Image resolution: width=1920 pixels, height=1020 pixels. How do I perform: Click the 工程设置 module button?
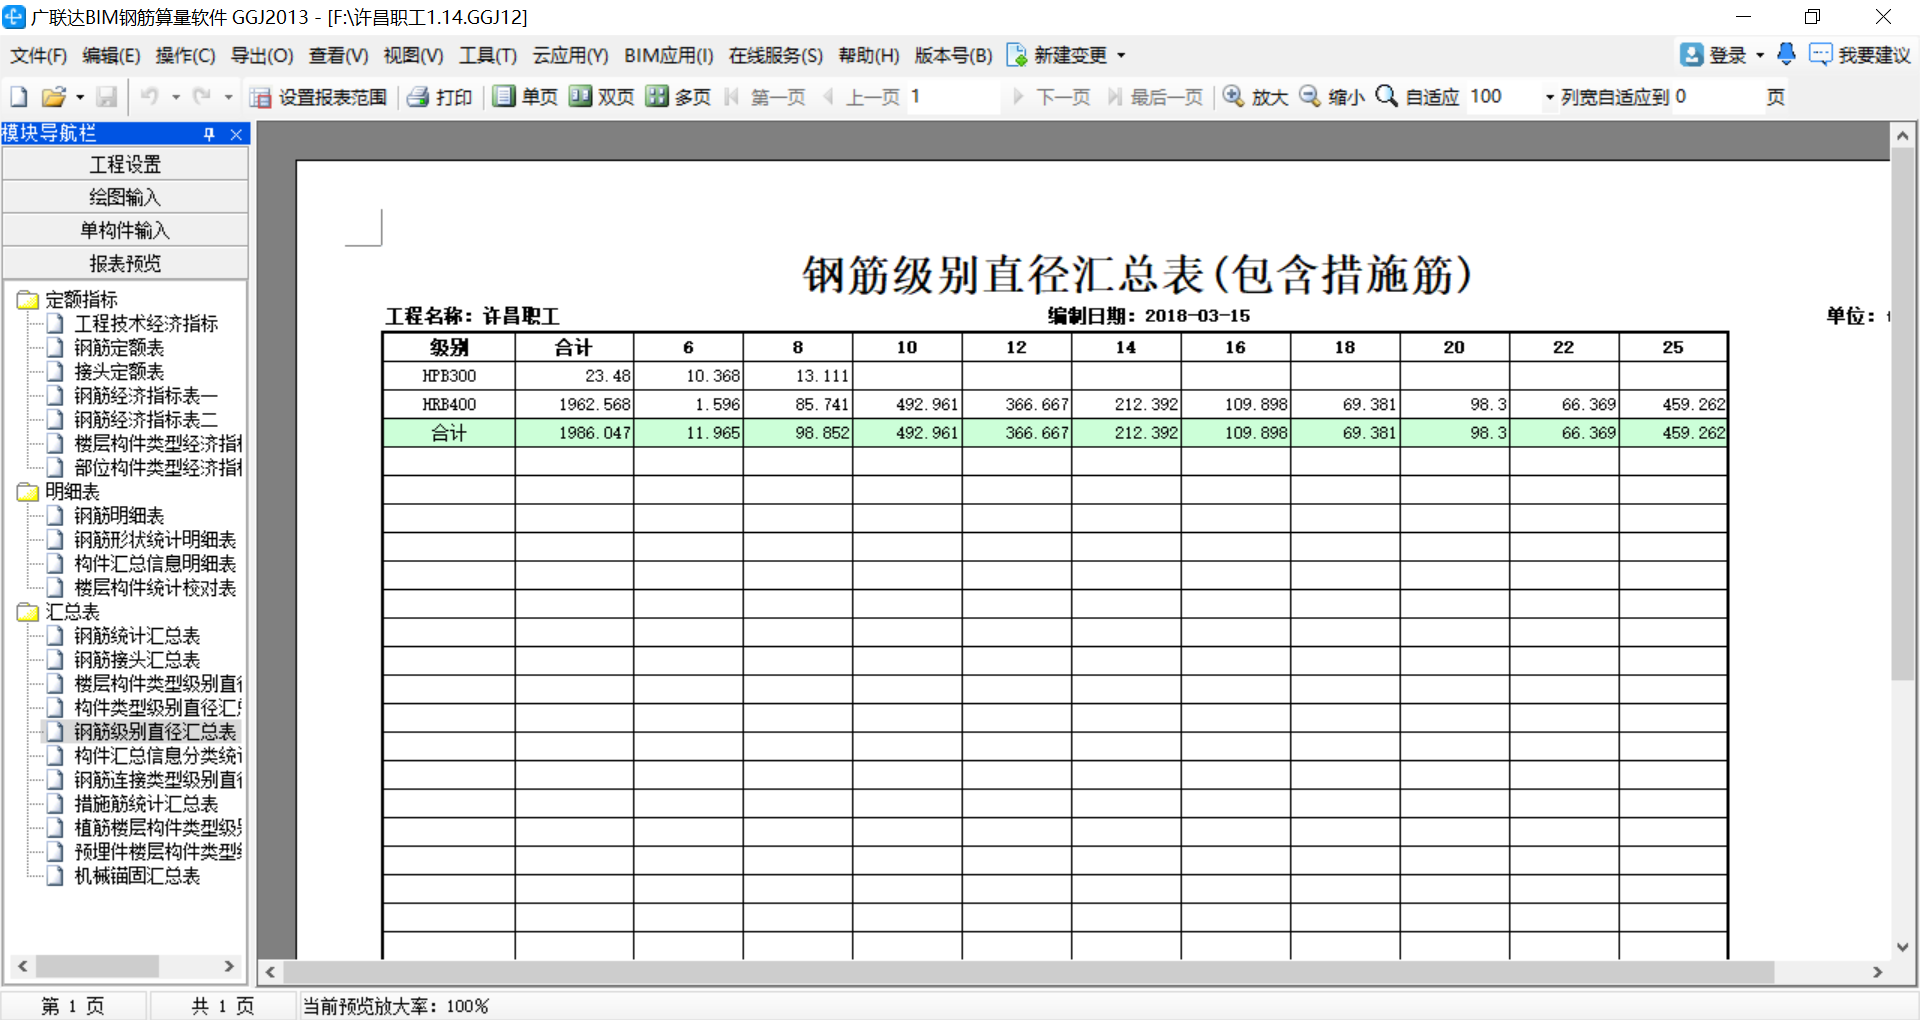125,164
